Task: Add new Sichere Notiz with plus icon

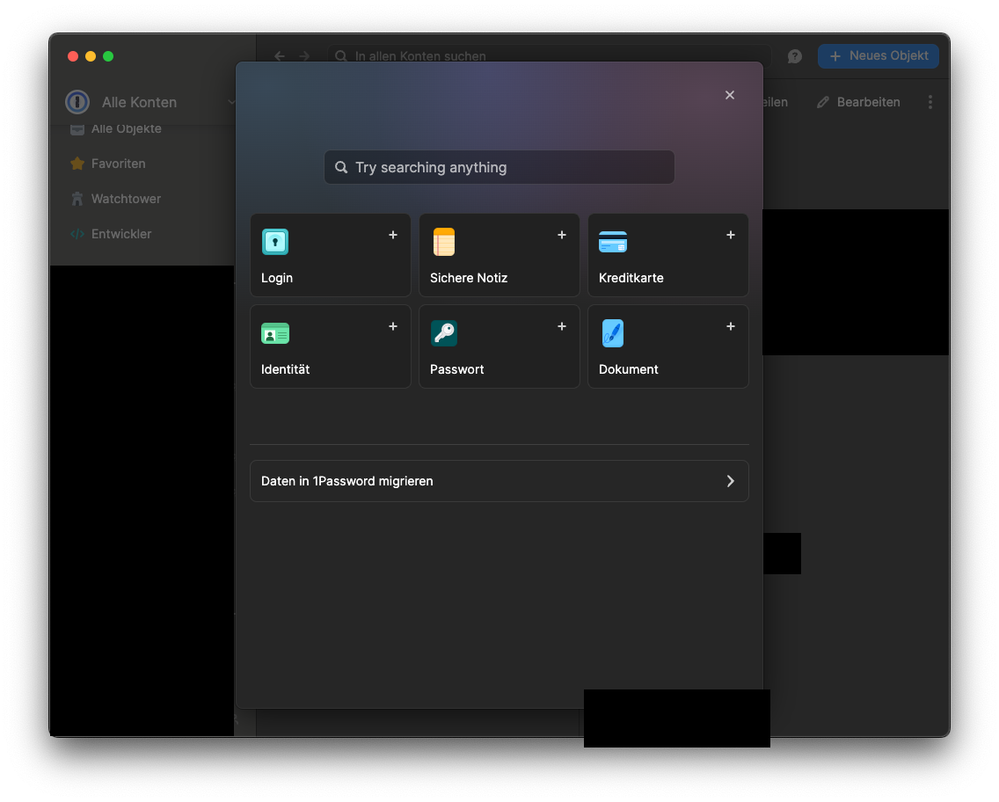Action: [562, 235]
